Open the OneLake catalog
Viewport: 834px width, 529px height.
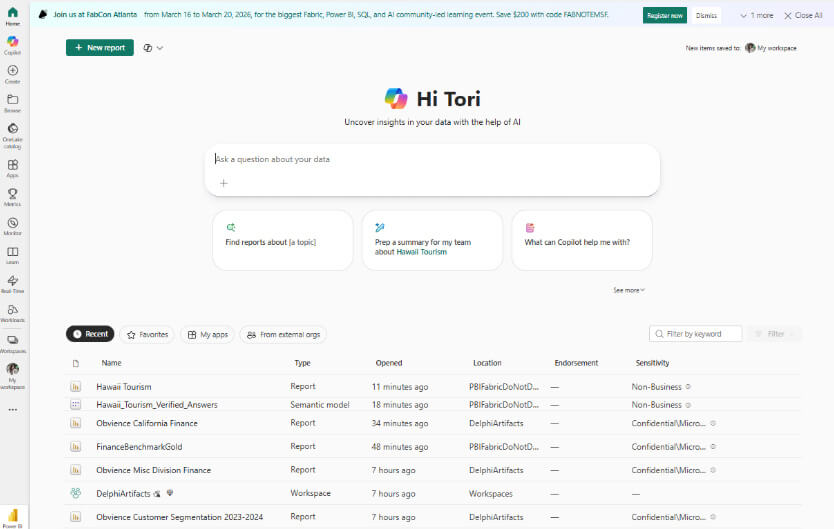click(12, 133)
